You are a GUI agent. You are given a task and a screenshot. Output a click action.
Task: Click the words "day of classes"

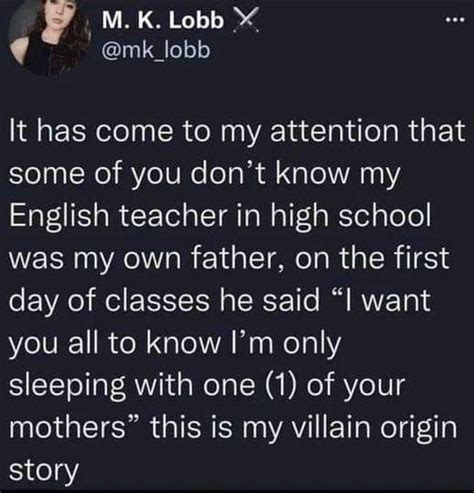tap(109, 301)
